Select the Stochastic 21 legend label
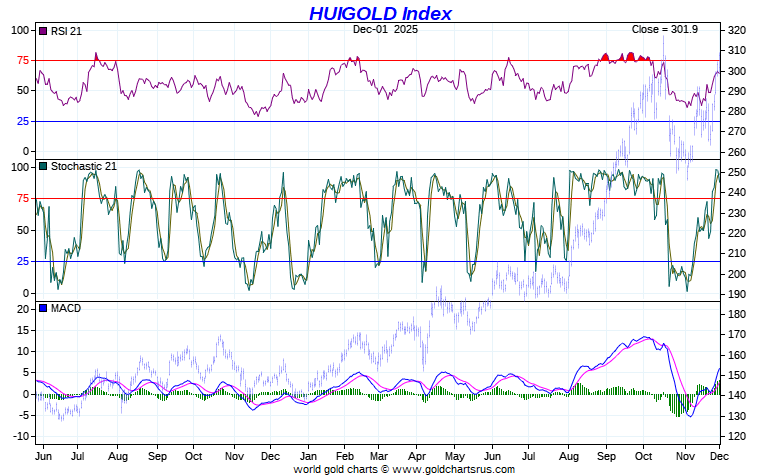This screenshot has height=475, width=760. (x=83, y=166)
